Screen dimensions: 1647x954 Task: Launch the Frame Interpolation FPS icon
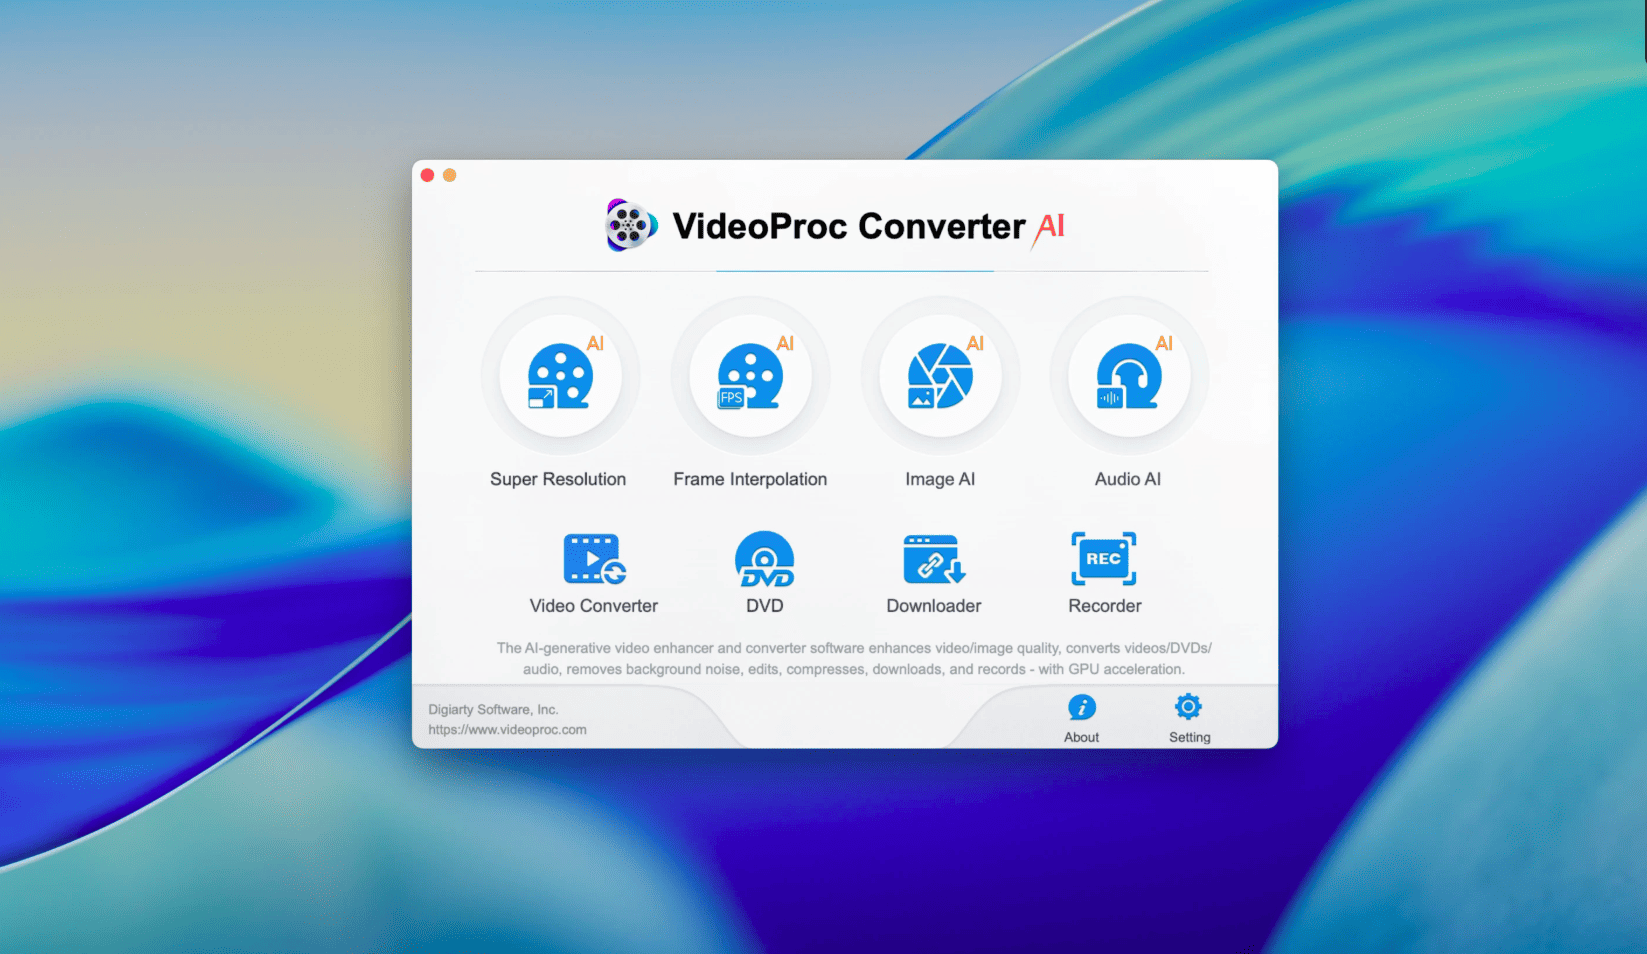pos(750,376)
